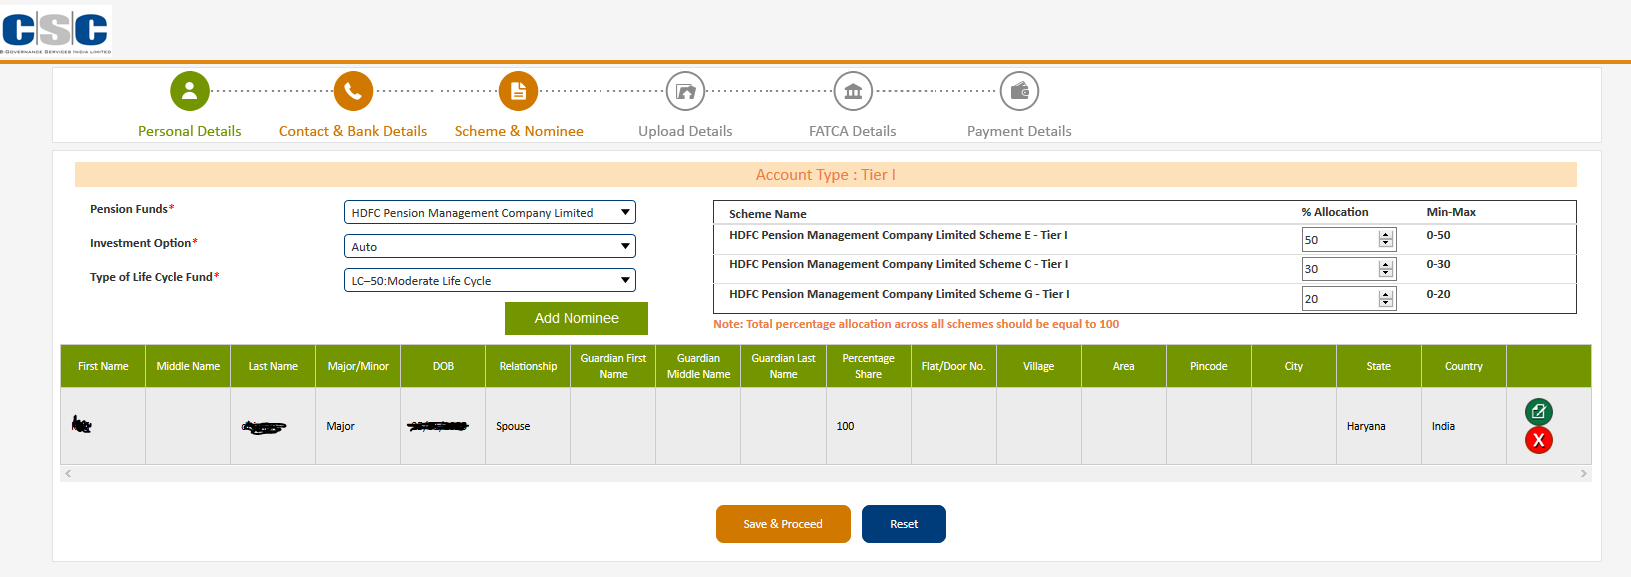
Task: Click the % Allocation column header
Action: coord(1335,212)
